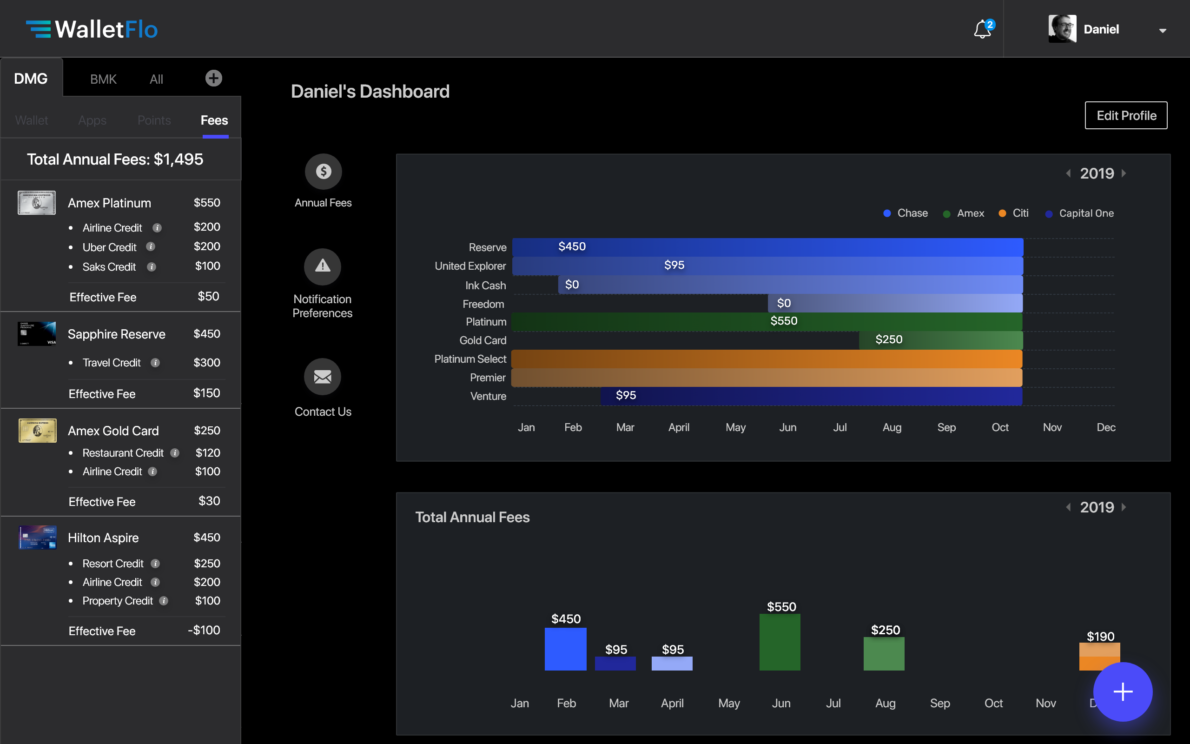
Task: Select the Ink Cash $0 timeline bar
Action: point(790,285)
